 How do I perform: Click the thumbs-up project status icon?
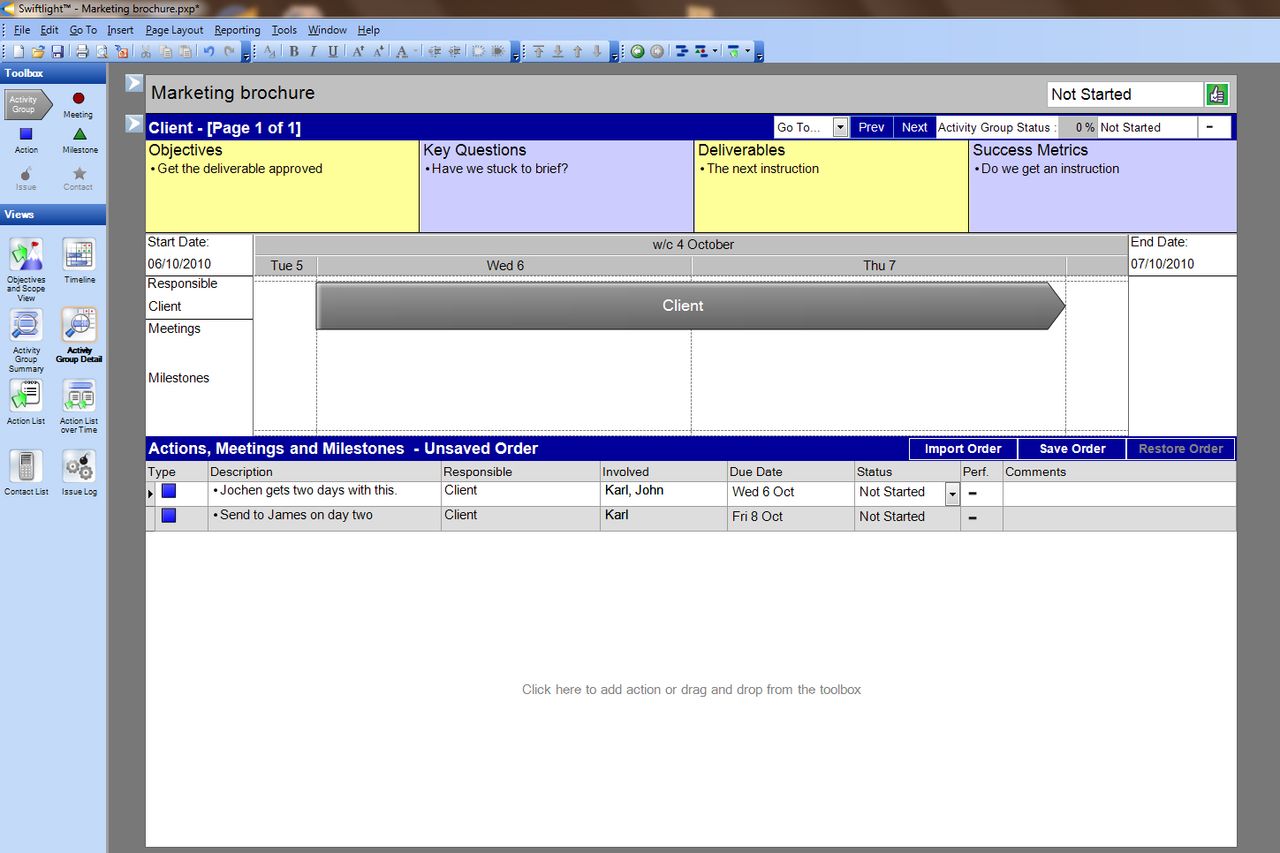tap(1217, 94)
